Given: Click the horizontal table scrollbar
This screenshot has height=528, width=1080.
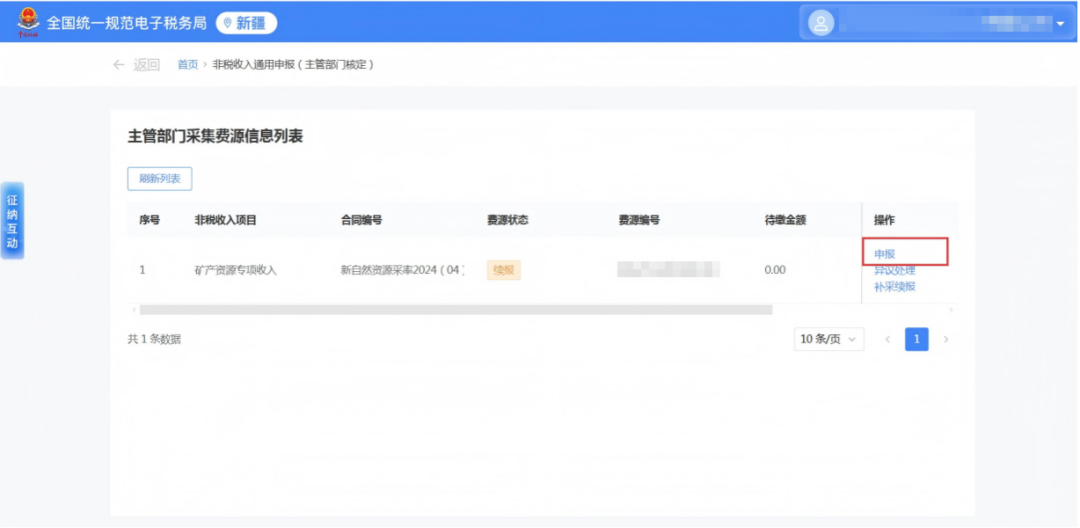Looking at the screenshot, I should [456, 310].
